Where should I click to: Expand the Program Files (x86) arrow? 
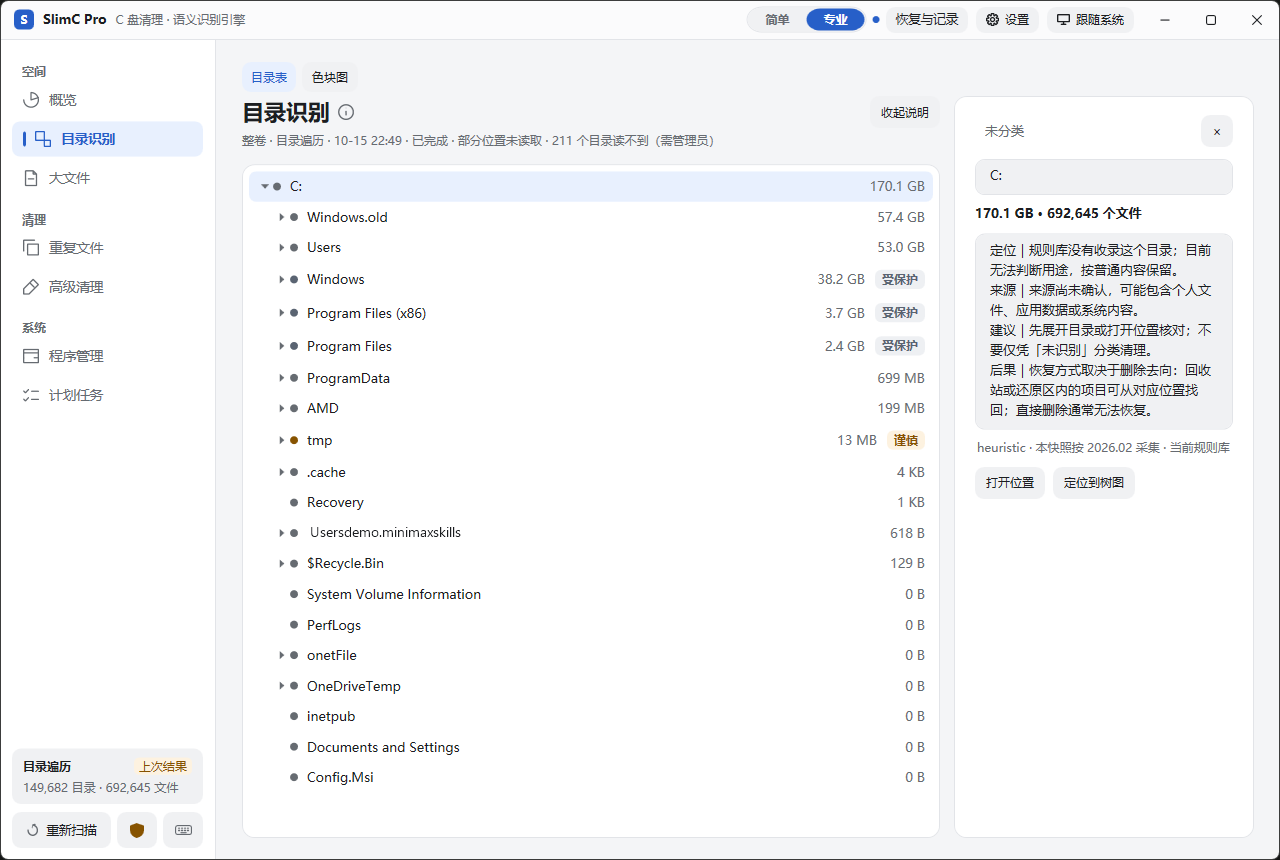[x=282, y=313]
